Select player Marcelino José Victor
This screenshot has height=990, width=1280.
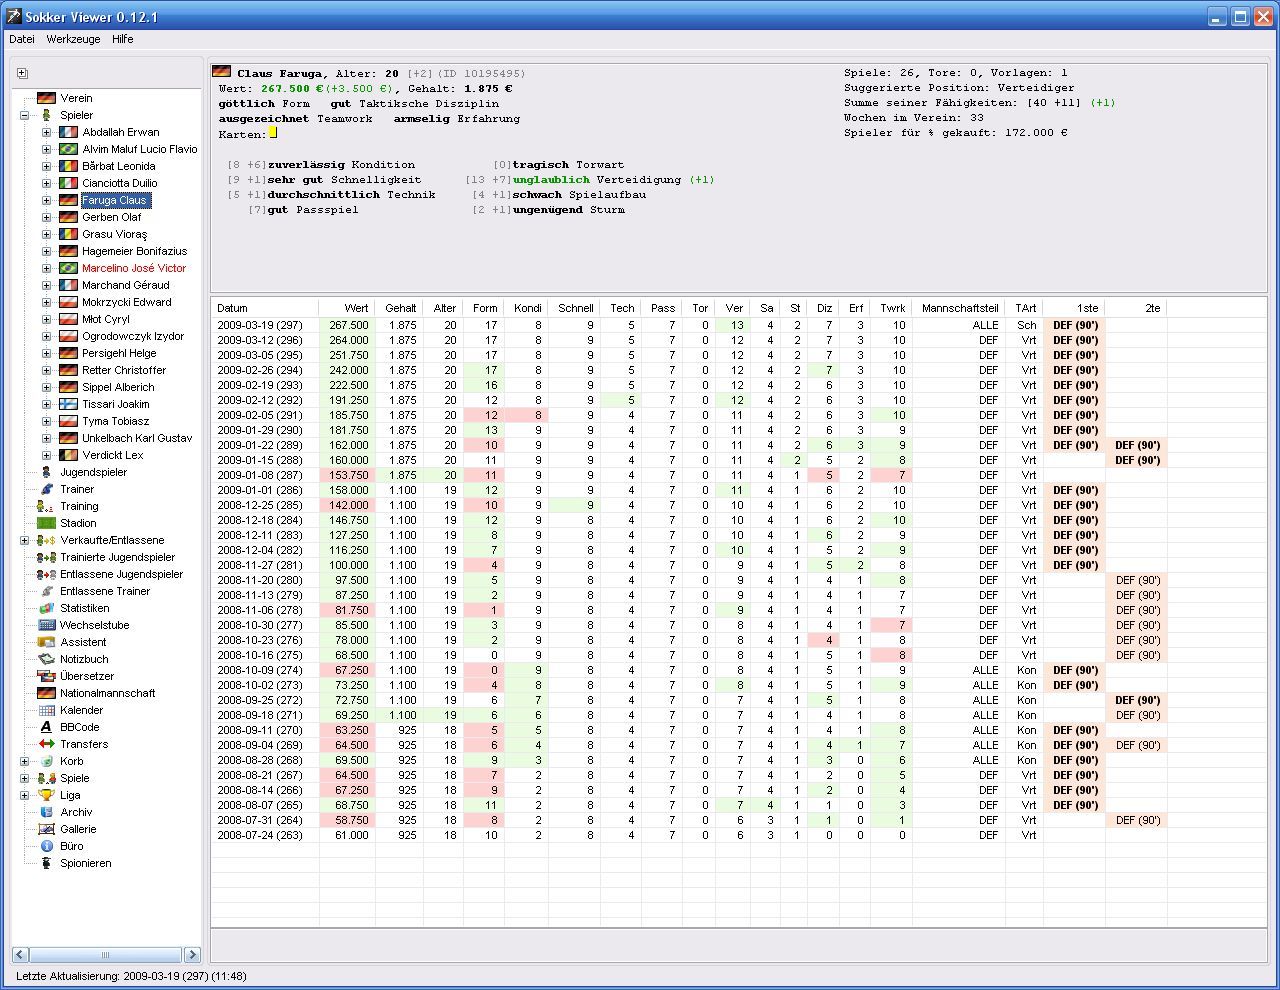point(133,268)
